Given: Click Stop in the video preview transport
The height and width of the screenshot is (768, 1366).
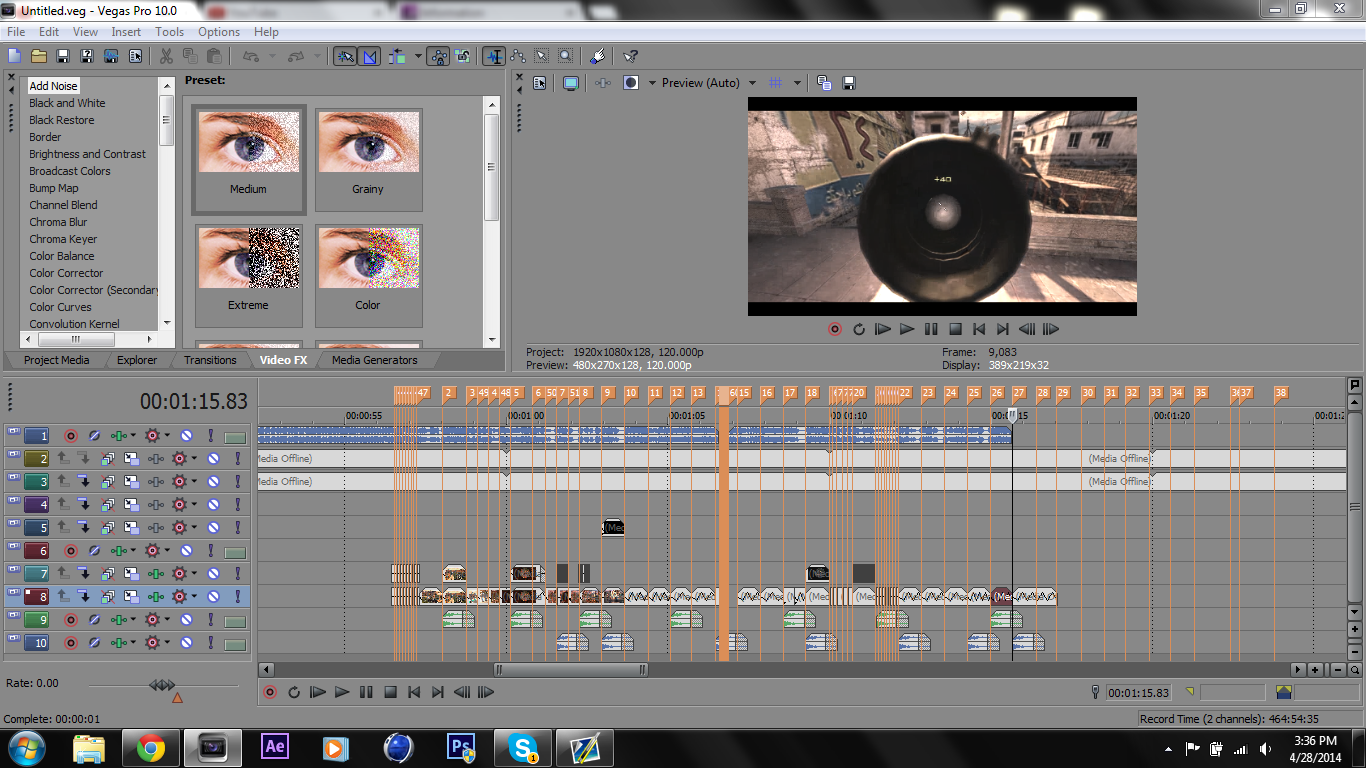Looking at the screenshot, I should pyautogui.click(x=955, y=329).
